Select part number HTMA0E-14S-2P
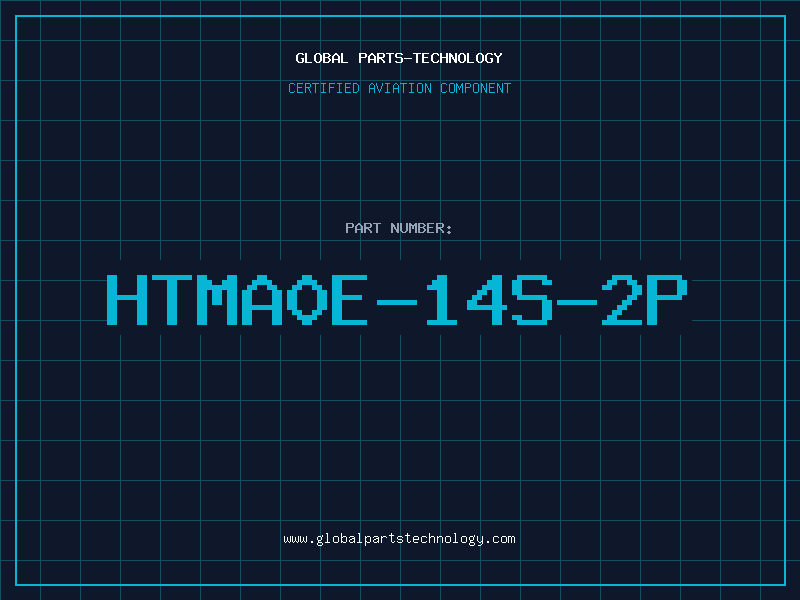The width and height of the screenshot is (800, 600). [397, 300]
